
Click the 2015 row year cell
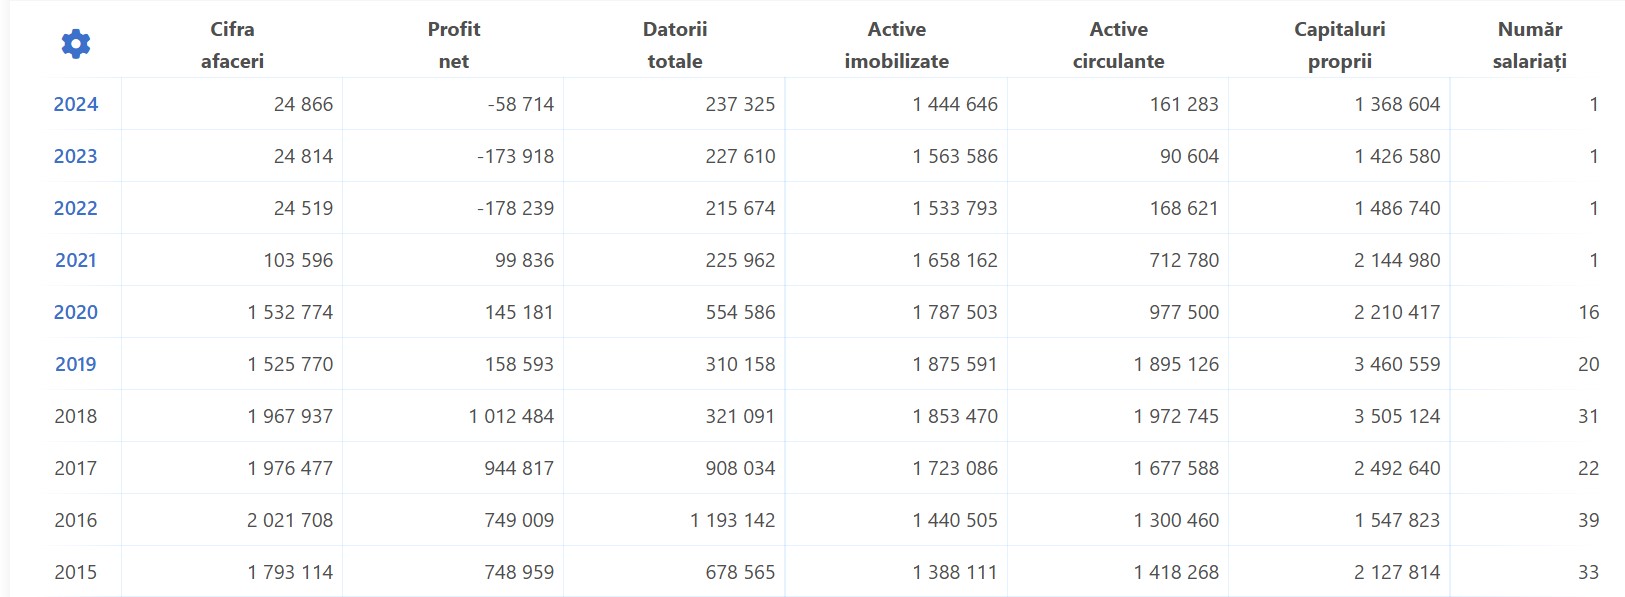(76, 572)
